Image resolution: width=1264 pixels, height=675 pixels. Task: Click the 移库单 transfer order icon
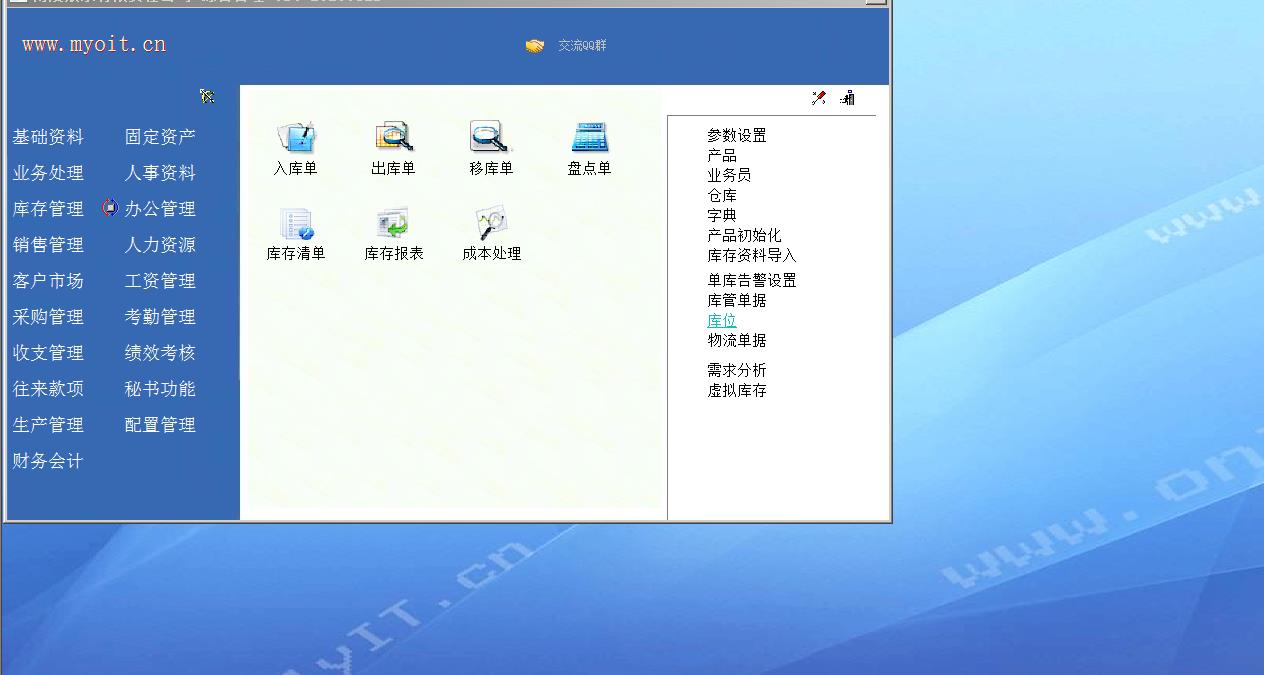click(490, 138)
